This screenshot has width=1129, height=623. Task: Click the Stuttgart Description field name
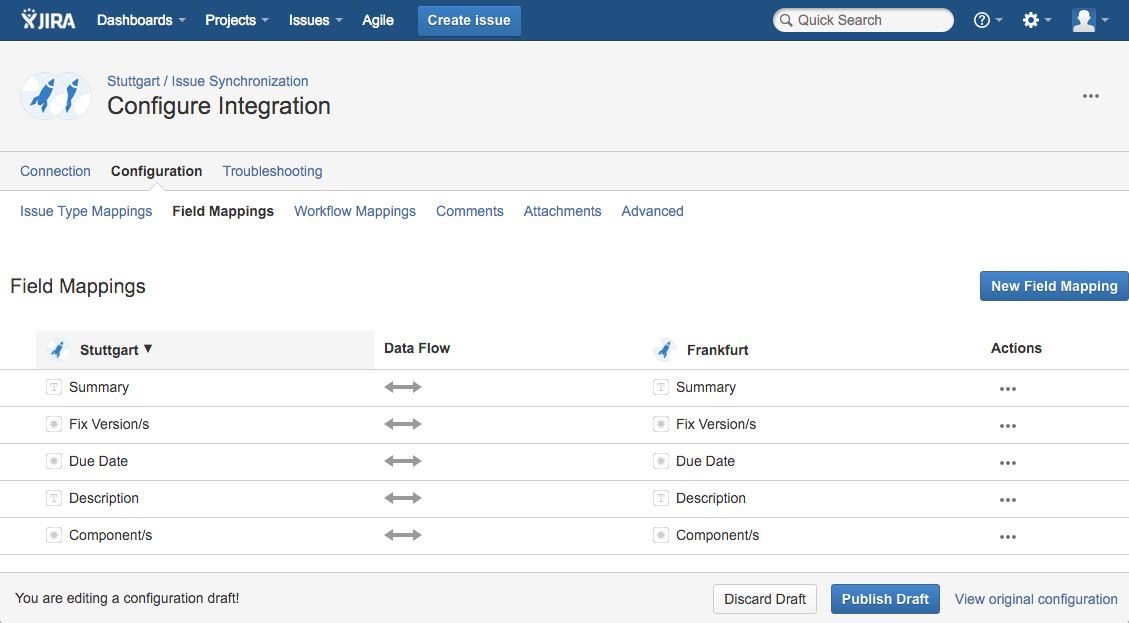click(104, 498)
